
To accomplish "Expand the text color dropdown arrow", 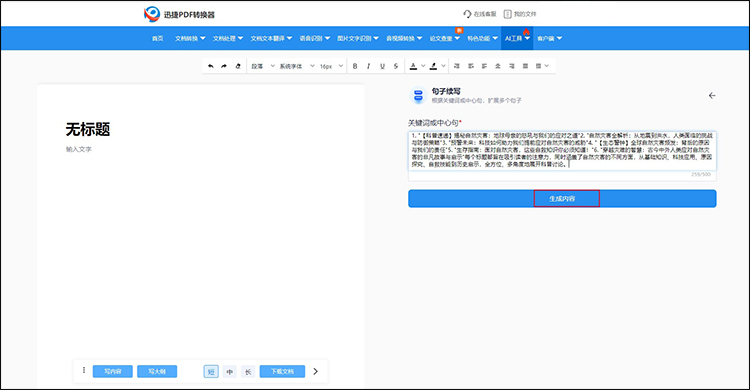I will [x=423, y=66].
